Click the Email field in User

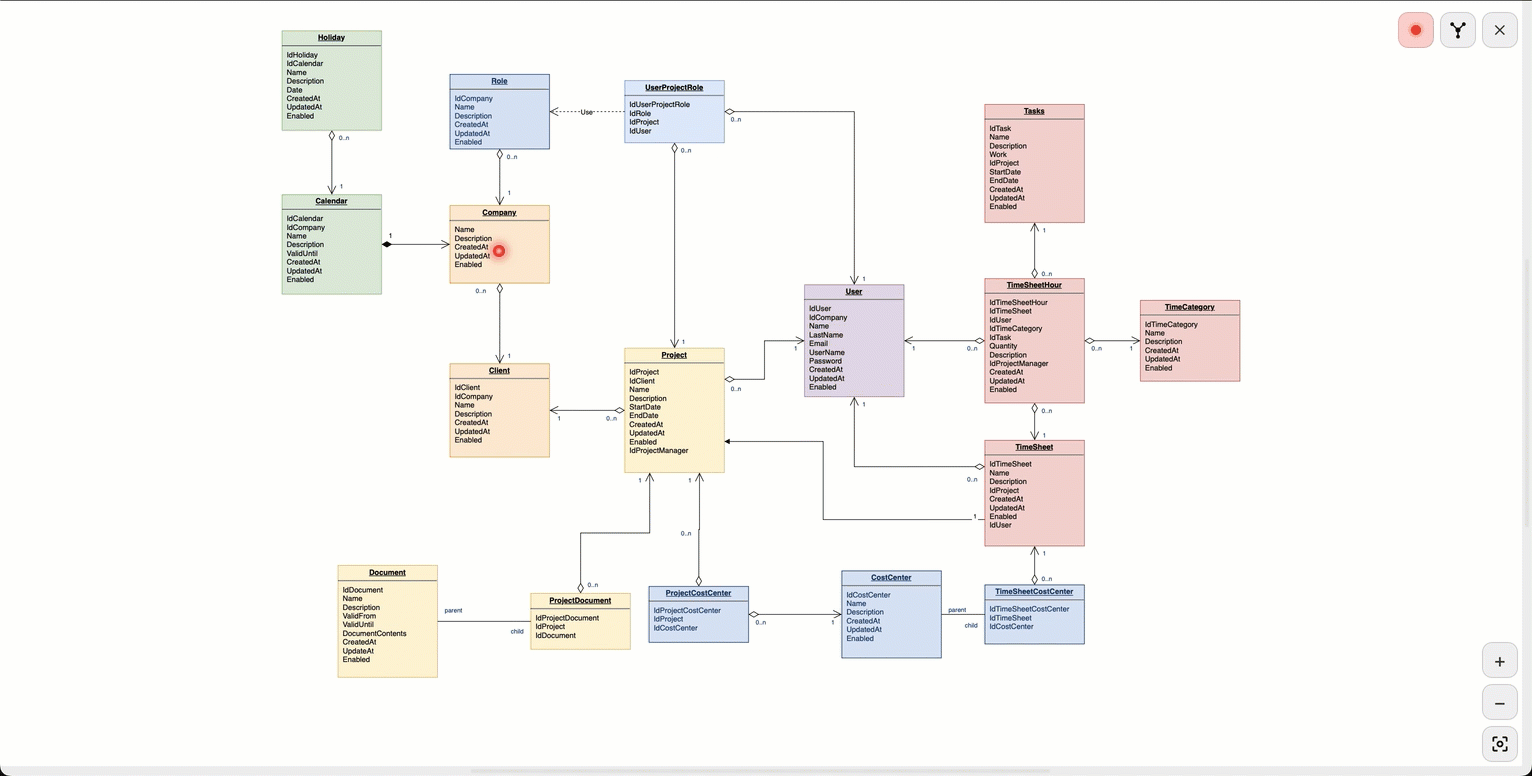coord(818,343)
